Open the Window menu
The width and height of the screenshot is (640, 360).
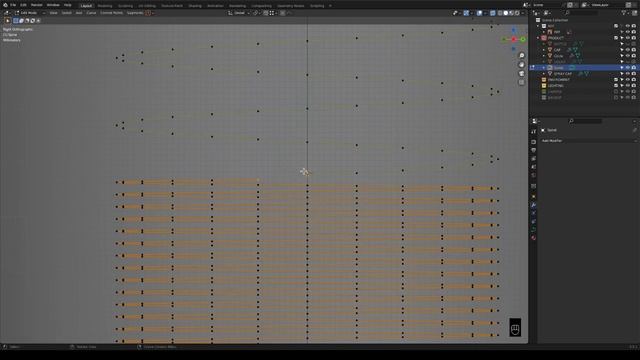point(53,5)
